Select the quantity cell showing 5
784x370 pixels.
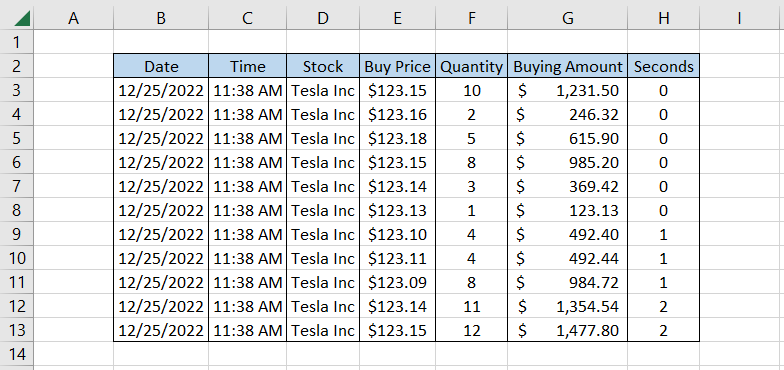click(x=472, y=138)
